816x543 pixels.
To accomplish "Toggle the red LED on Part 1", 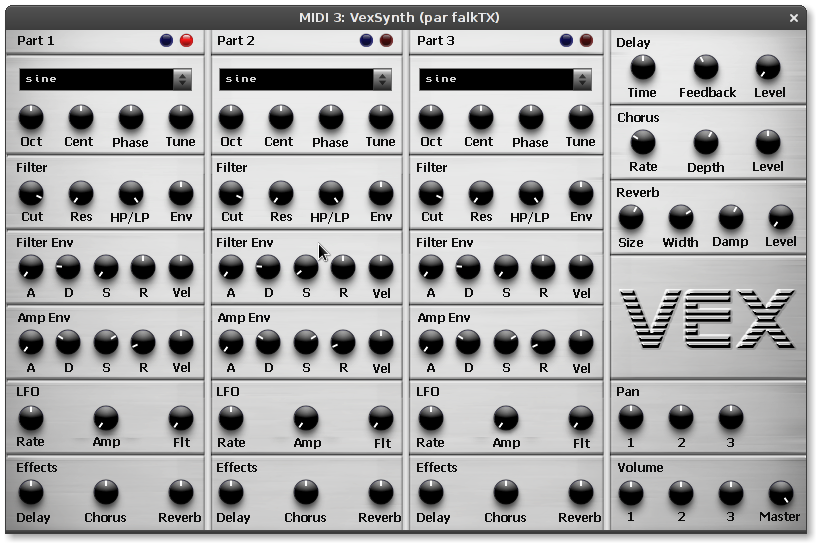I will pyautogui.click(x=186, y=41).
